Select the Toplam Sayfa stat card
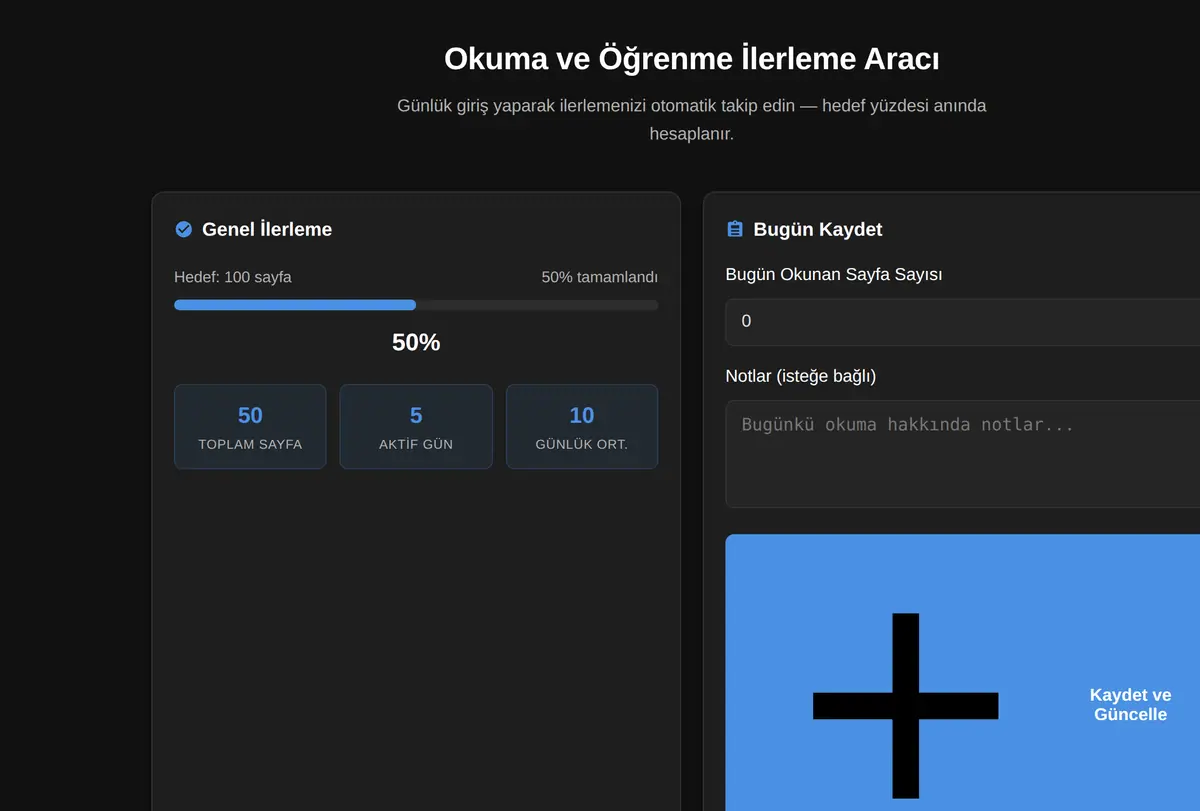The image size is (1200, 811). click(x=250, y=427)
